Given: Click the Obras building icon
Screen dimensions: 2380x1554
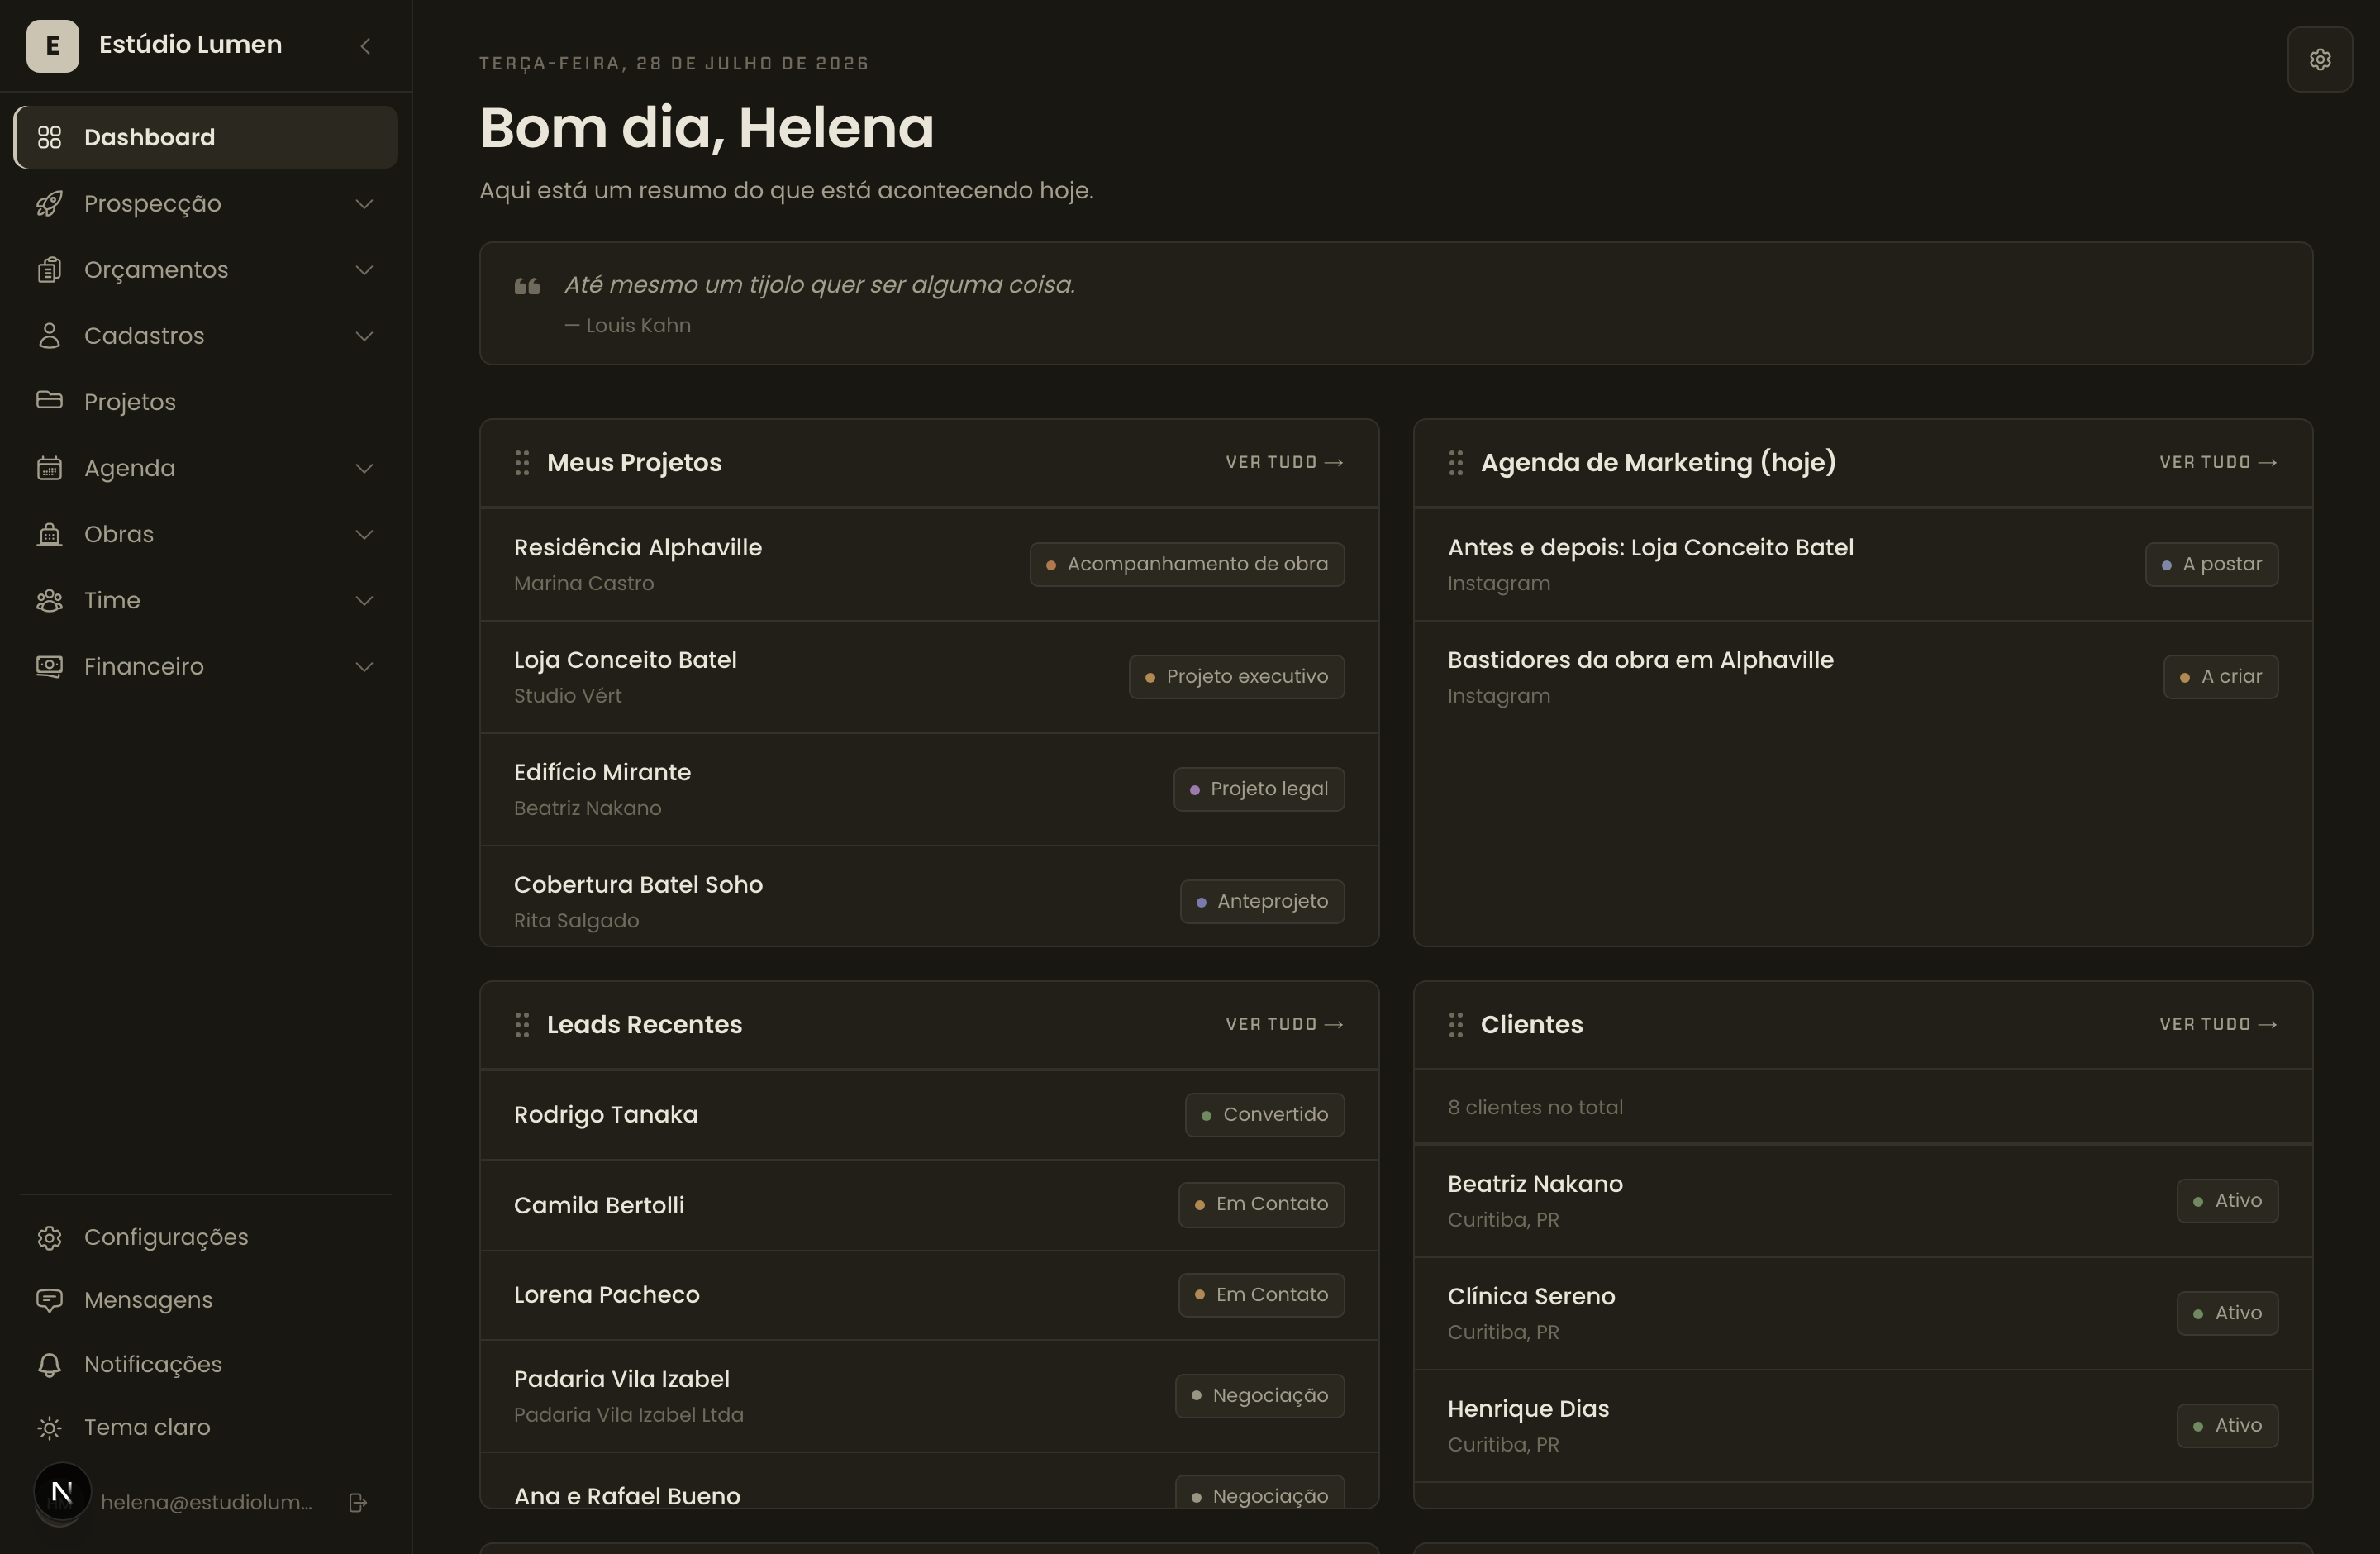Looking at the screenshot, I should [49, 534].
